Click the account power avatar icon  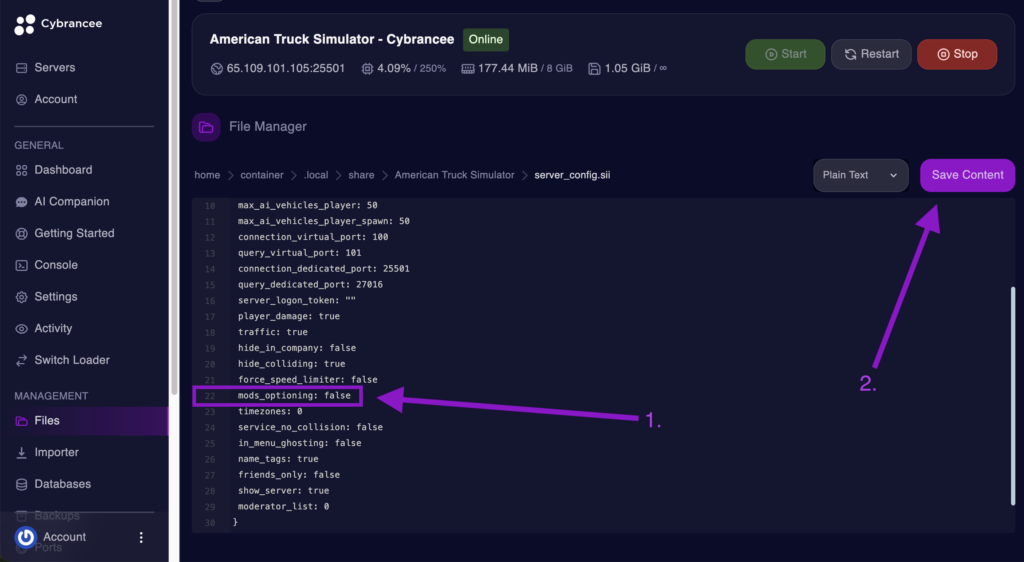[25, 537]
